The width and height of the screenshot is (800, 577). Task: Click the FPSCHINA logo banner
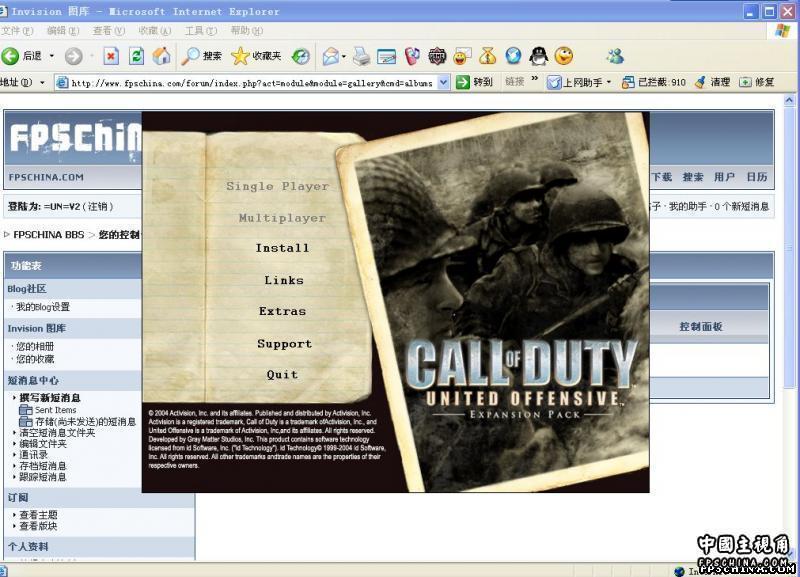(x=74, y=138)
